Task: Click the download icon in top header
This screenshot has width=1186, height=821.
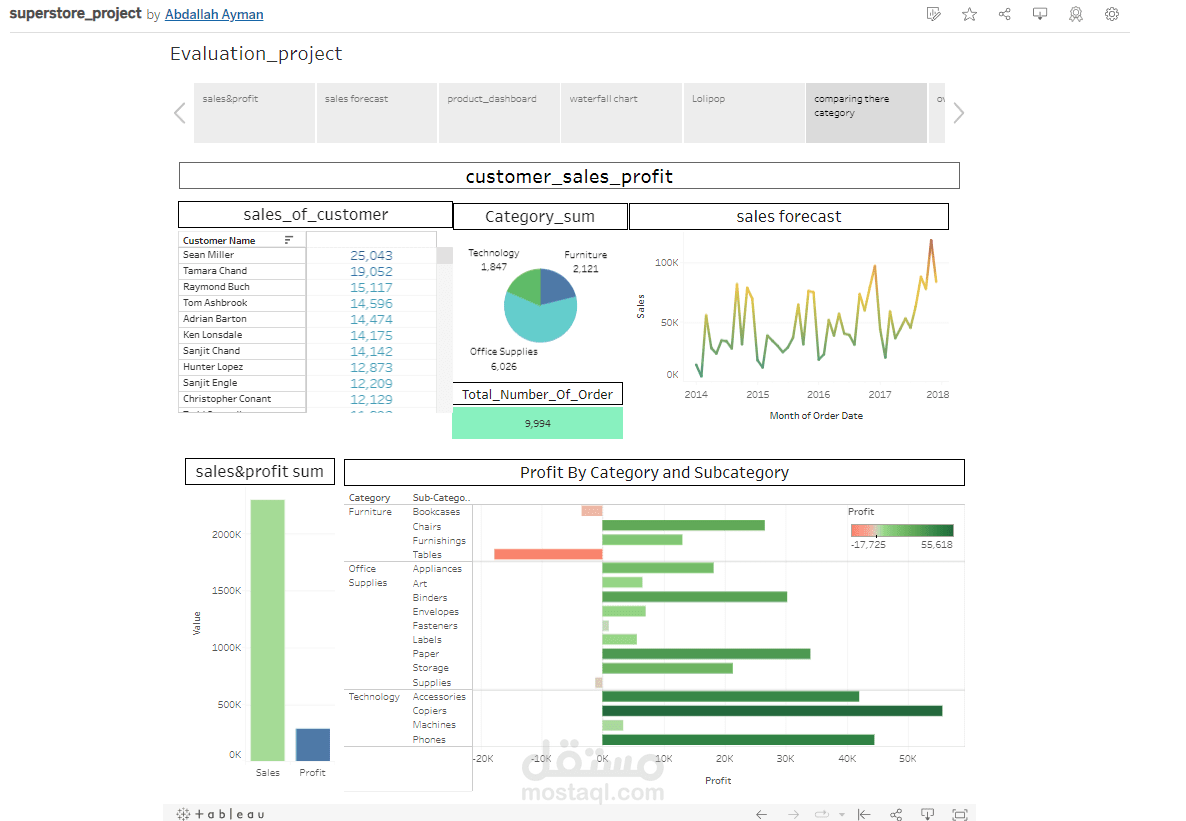Action: 1040,14
